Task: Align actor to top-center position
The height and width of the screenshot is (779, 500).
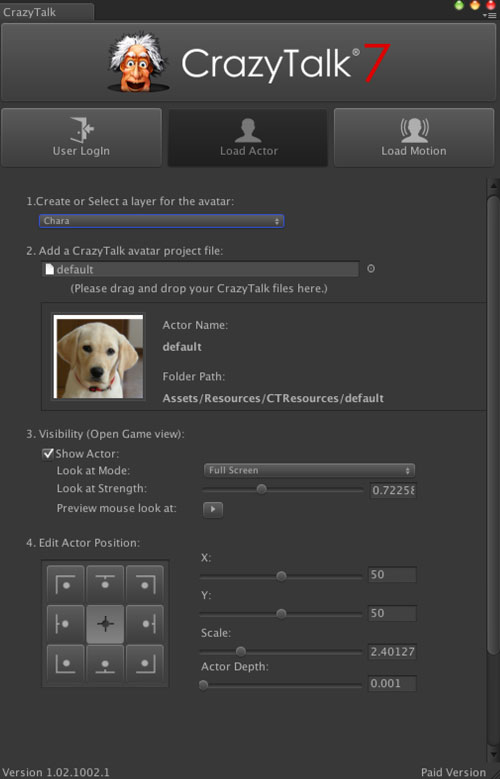Action: click(105, 584)
